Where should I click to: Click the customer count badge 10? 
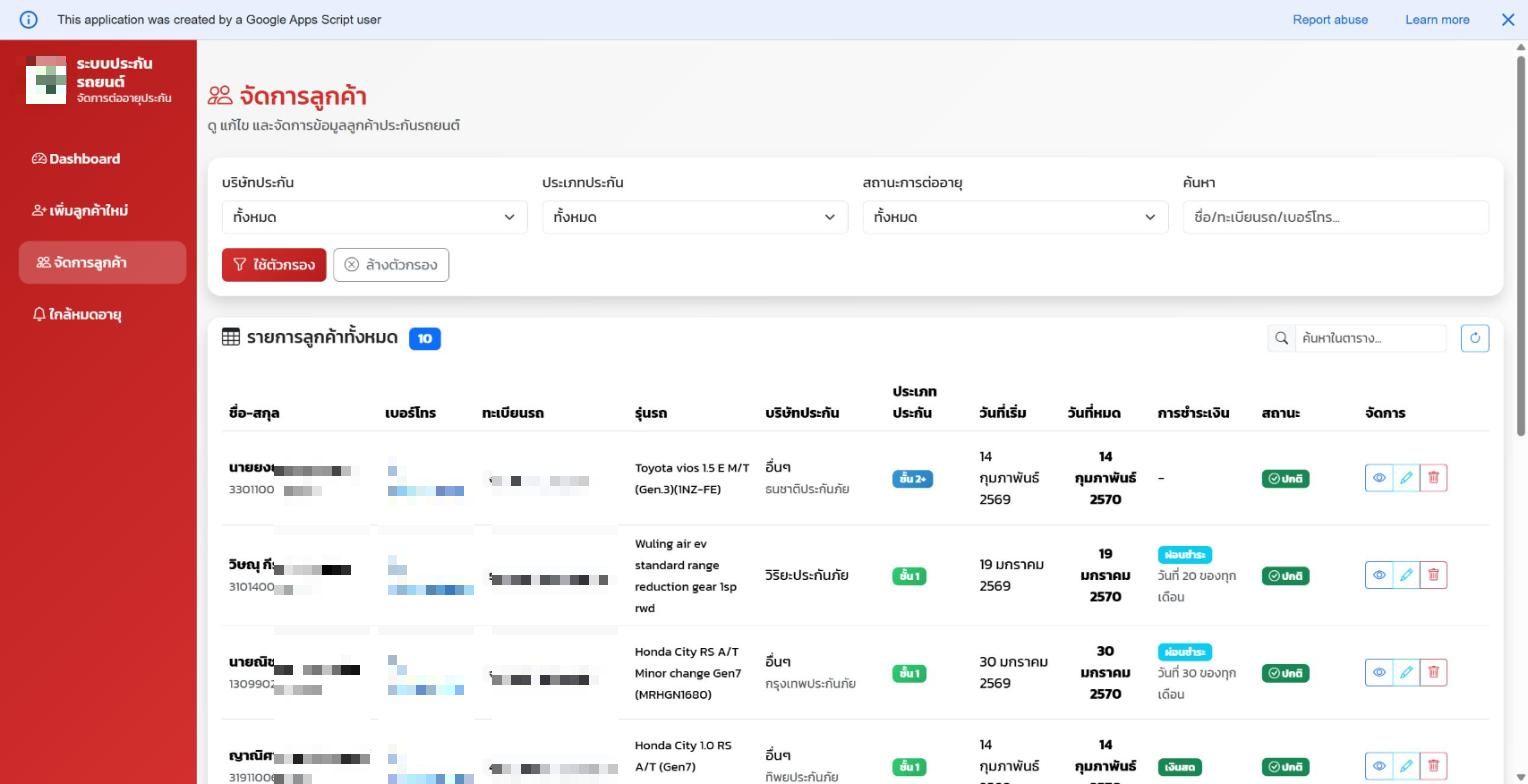click(425, 339)
